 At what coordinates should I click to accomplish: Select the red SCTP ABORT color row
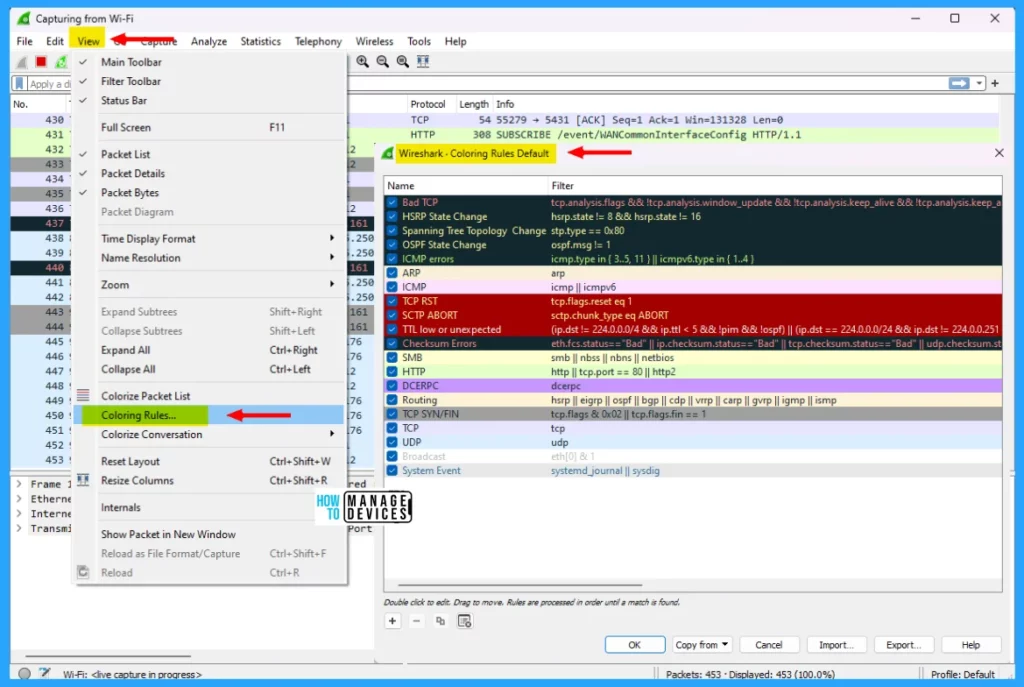(693, 315)
